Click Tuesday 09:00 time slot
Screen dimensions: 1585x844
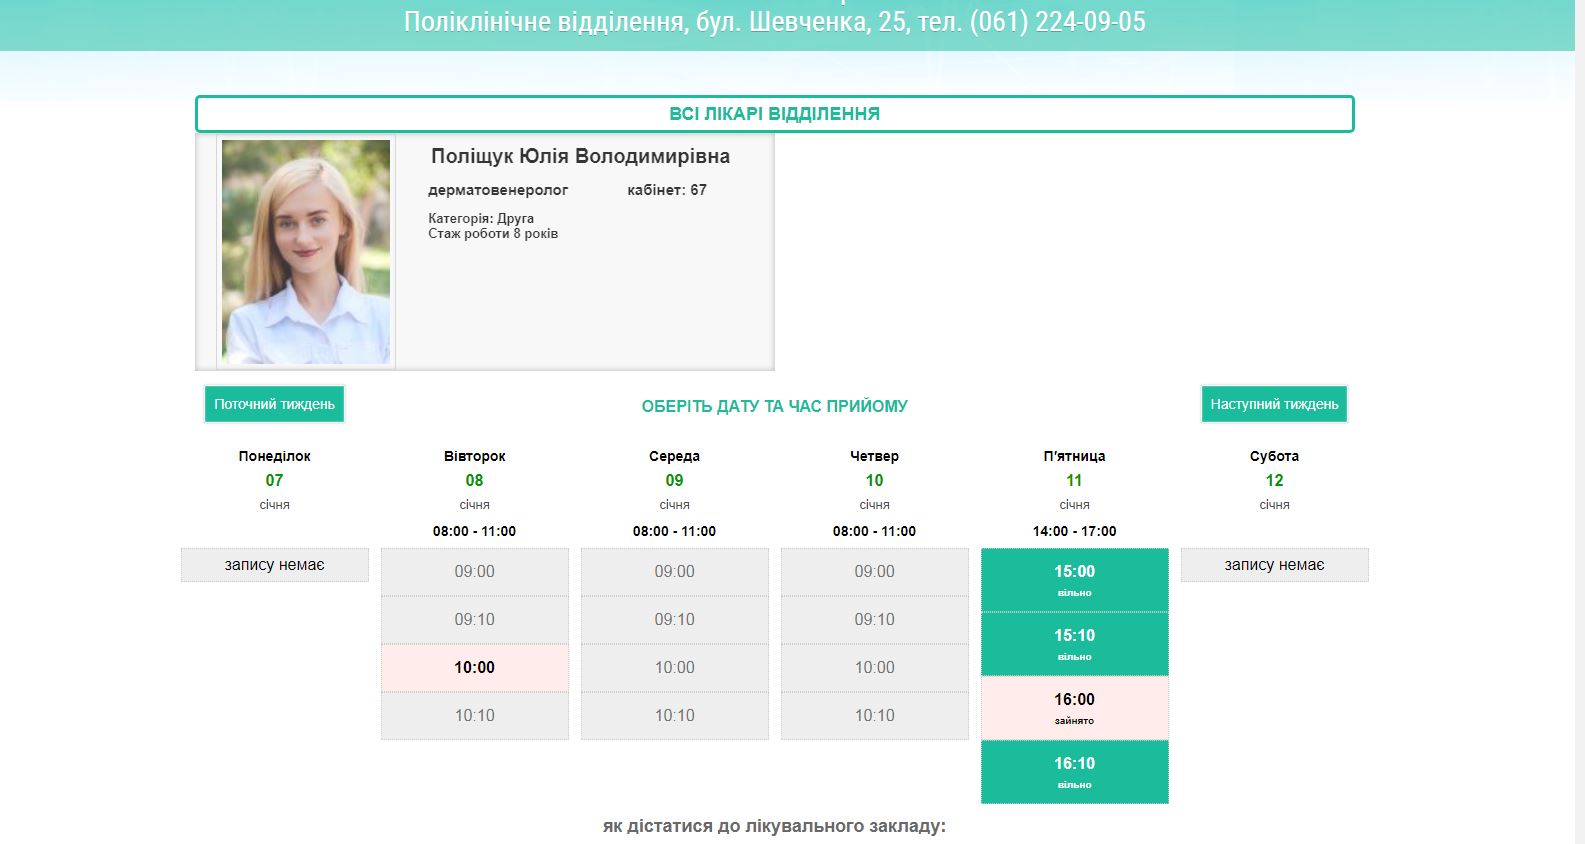tap(474, 572)
